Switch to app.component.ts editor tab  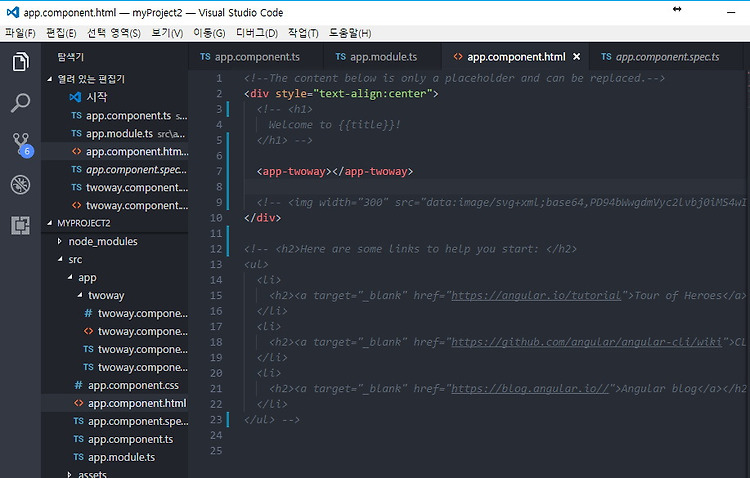point(256,56)
